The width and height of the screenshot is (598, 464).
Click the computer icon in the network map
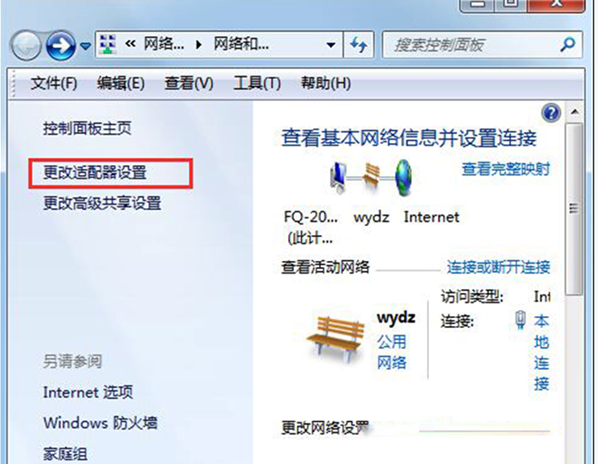338,177
